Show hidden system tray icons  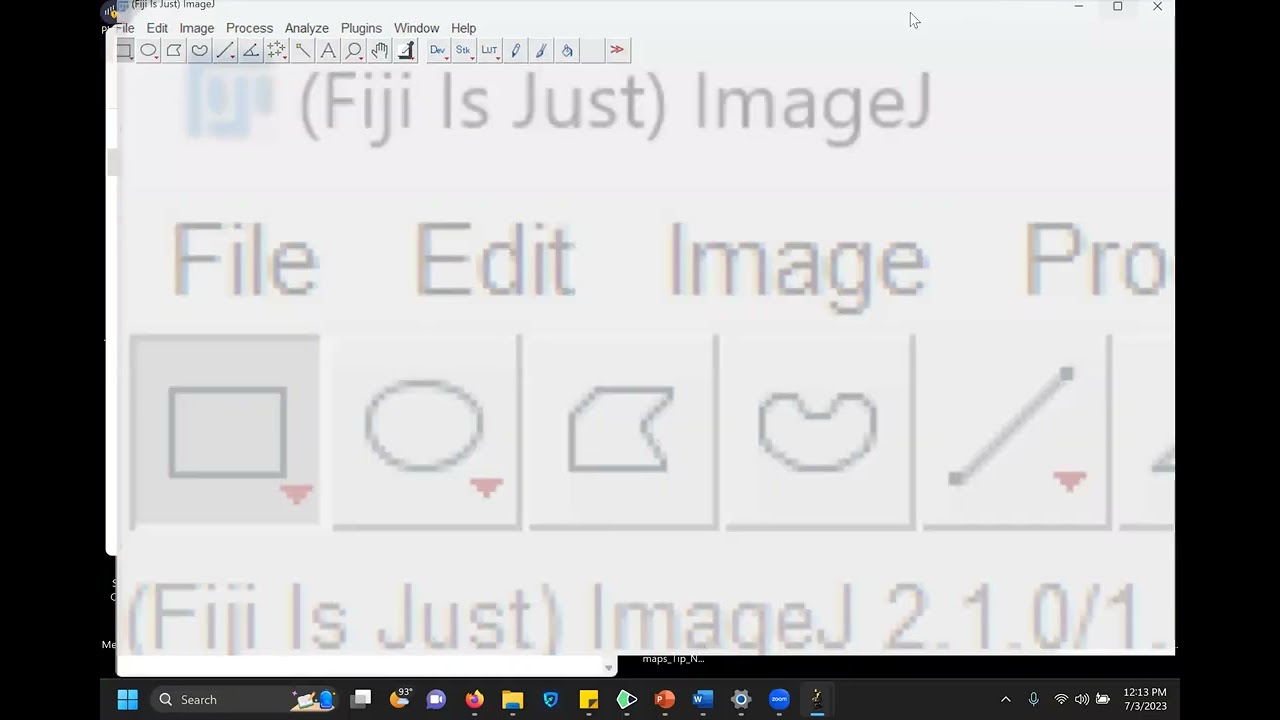click(1005, 699)
